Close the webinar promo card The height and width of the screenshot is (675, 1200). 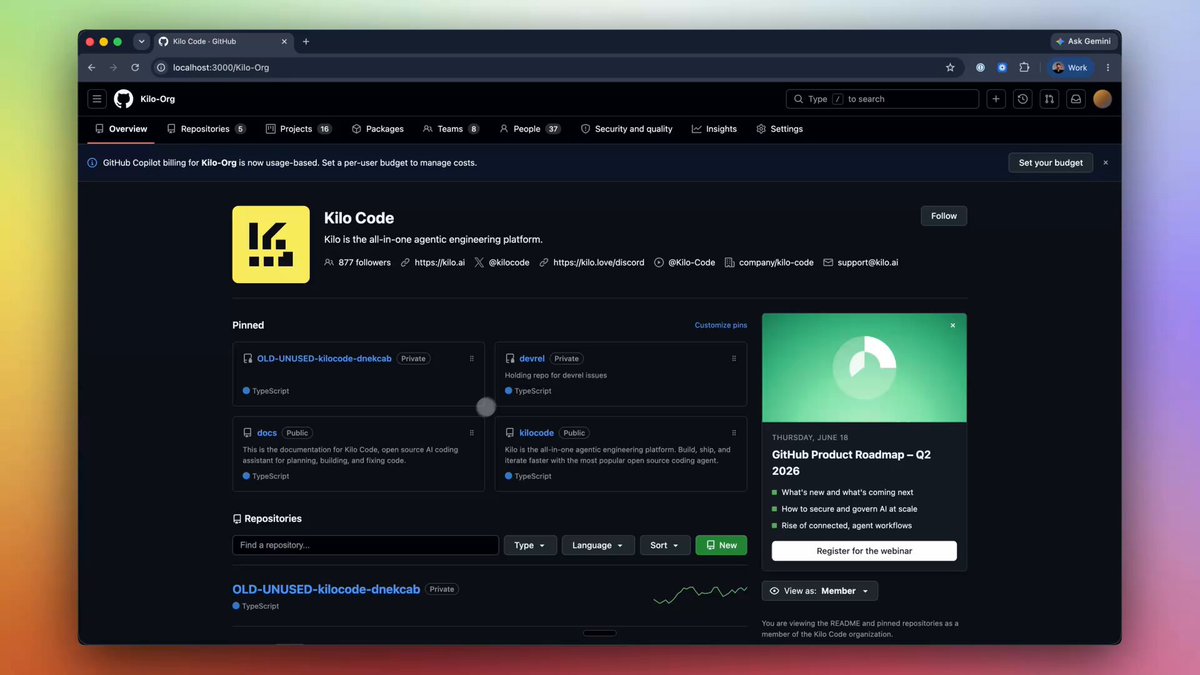click(952, 325)
